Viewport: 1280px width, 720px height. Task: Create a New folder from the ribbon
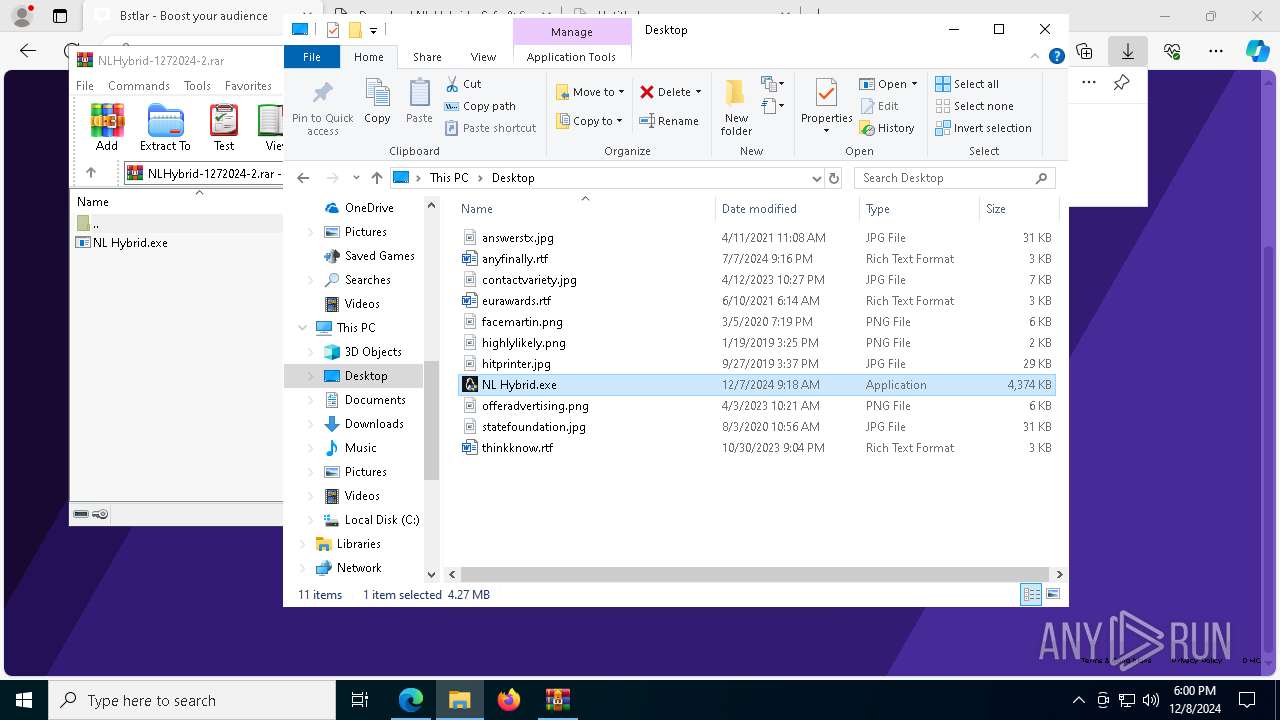[736, 107]
